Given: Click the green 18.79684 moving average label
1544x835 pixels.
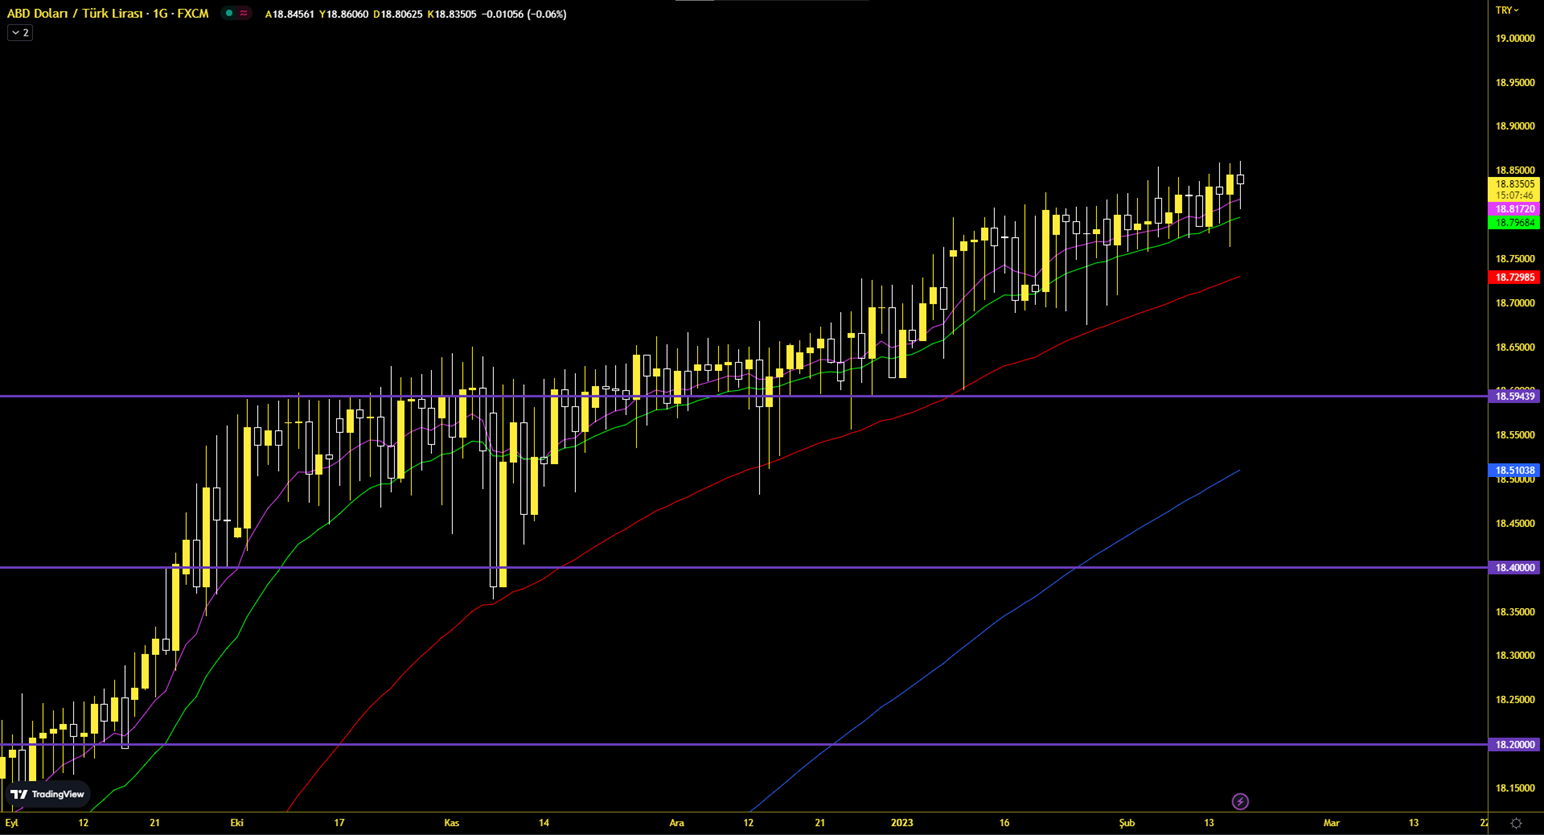Looking at the screenshot, I should (1514, 223).
